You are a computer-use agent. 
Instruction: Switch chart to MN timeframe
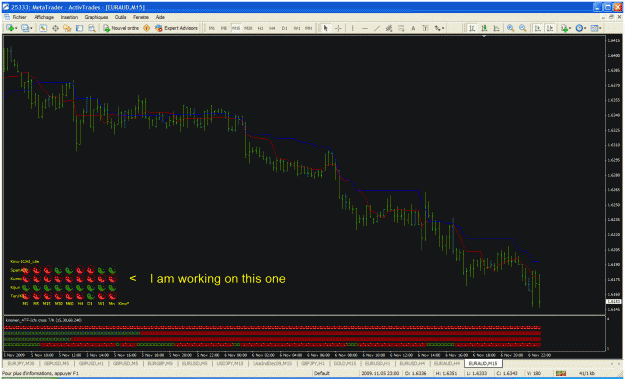309,28
